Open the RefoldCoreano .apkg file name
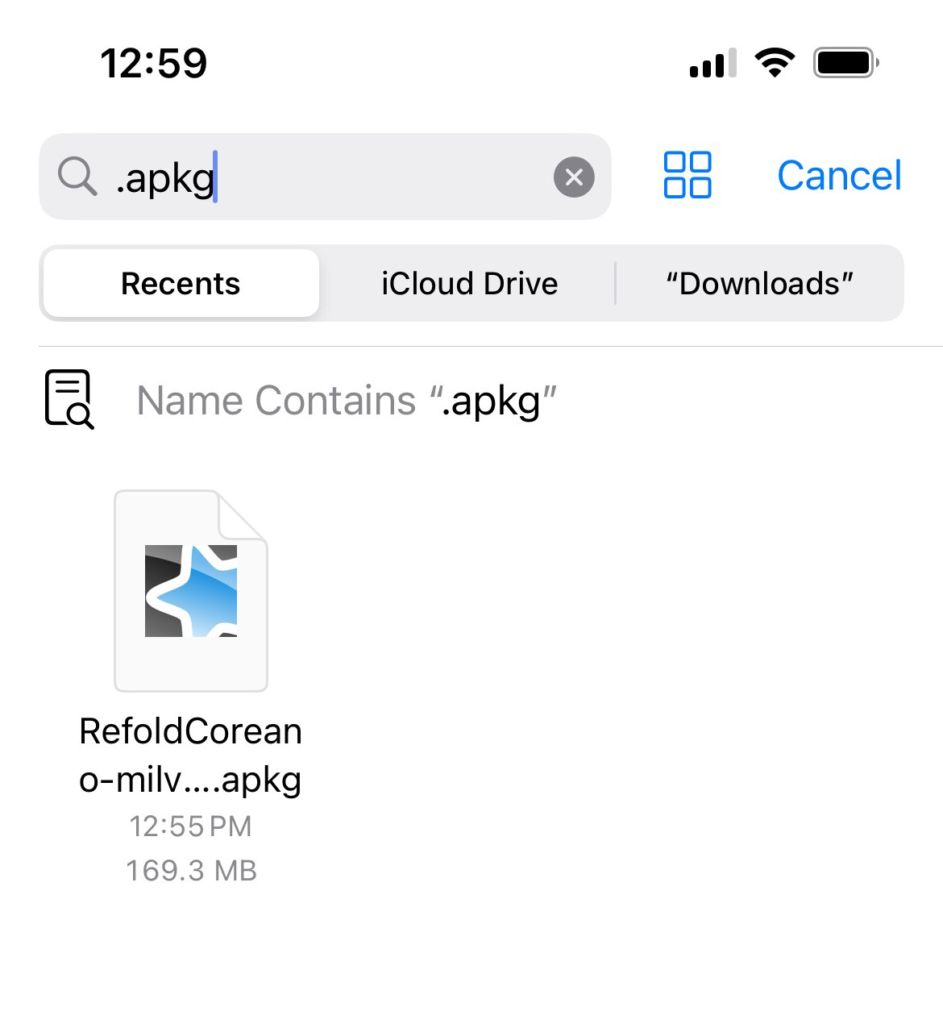The image size is (943, 1024). click(190, 756)
